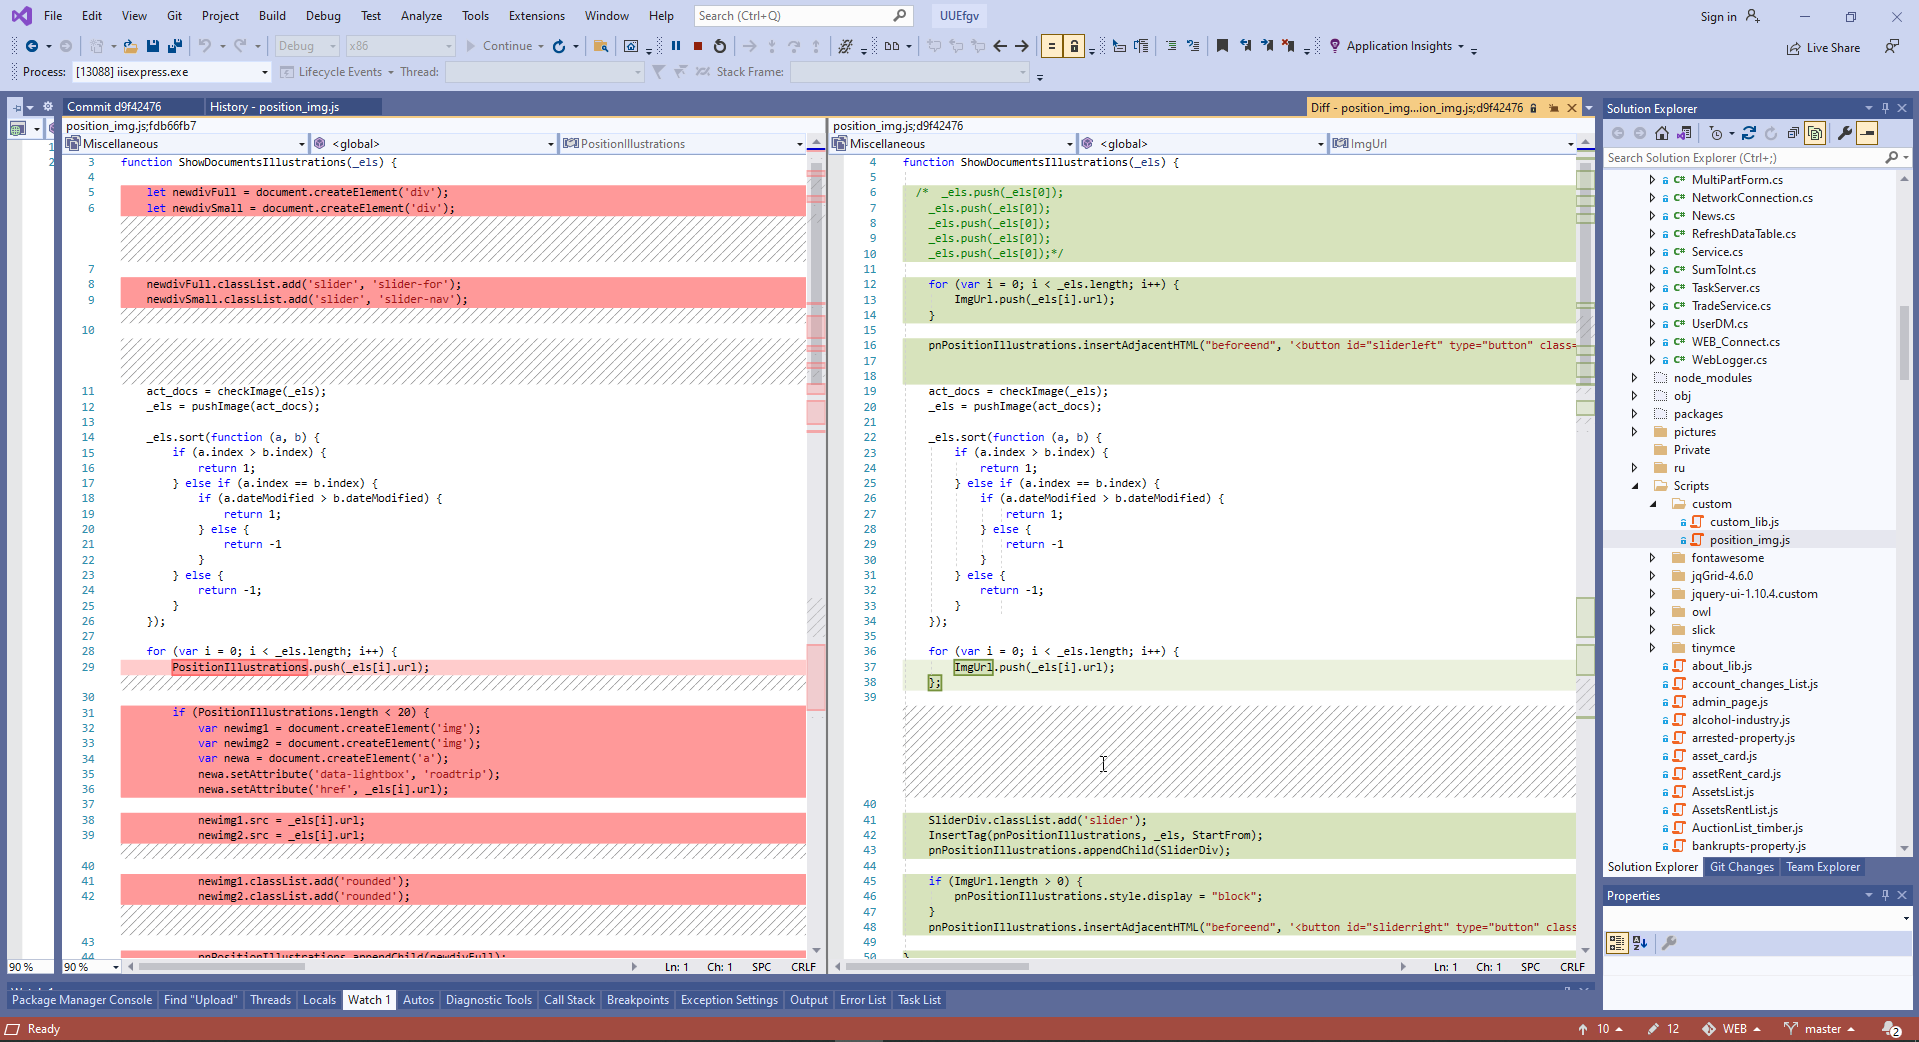Image resolution: width=1919 pixels, height=1042 pixels.
Task: Click the Toggle Bookmark icon
Action: tap(1222, 46)
